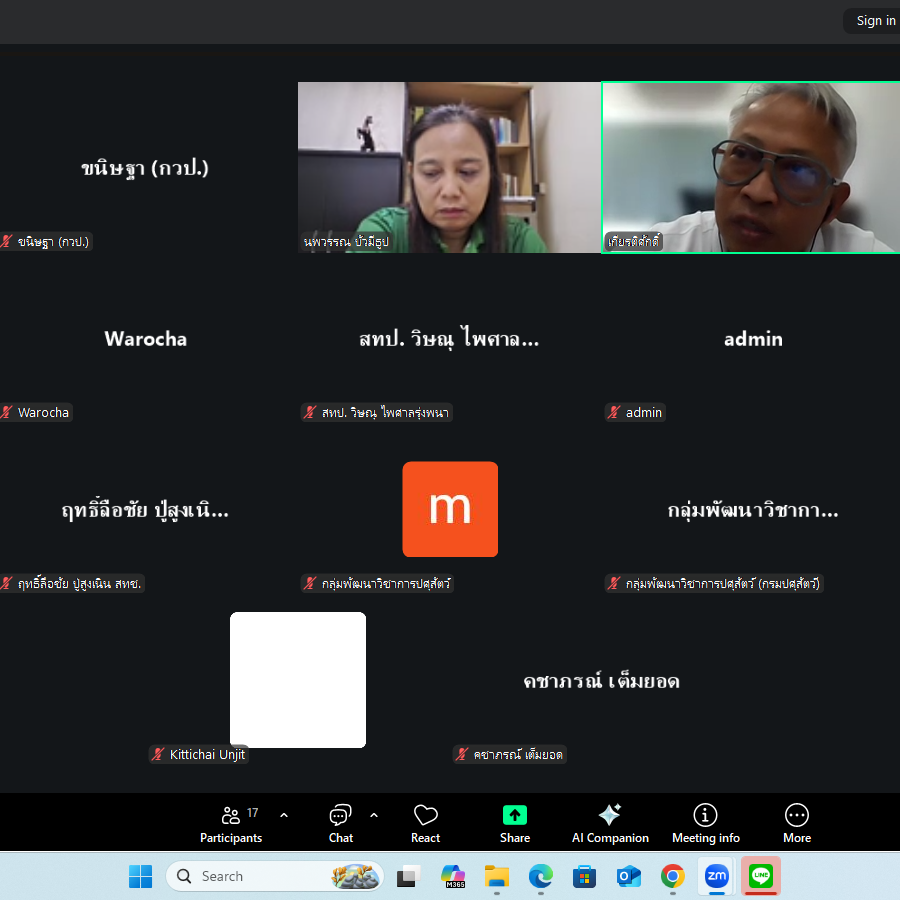This screenshot has width=900, height=900.
Task: Open AI Companion
Action: click(610, 824)
